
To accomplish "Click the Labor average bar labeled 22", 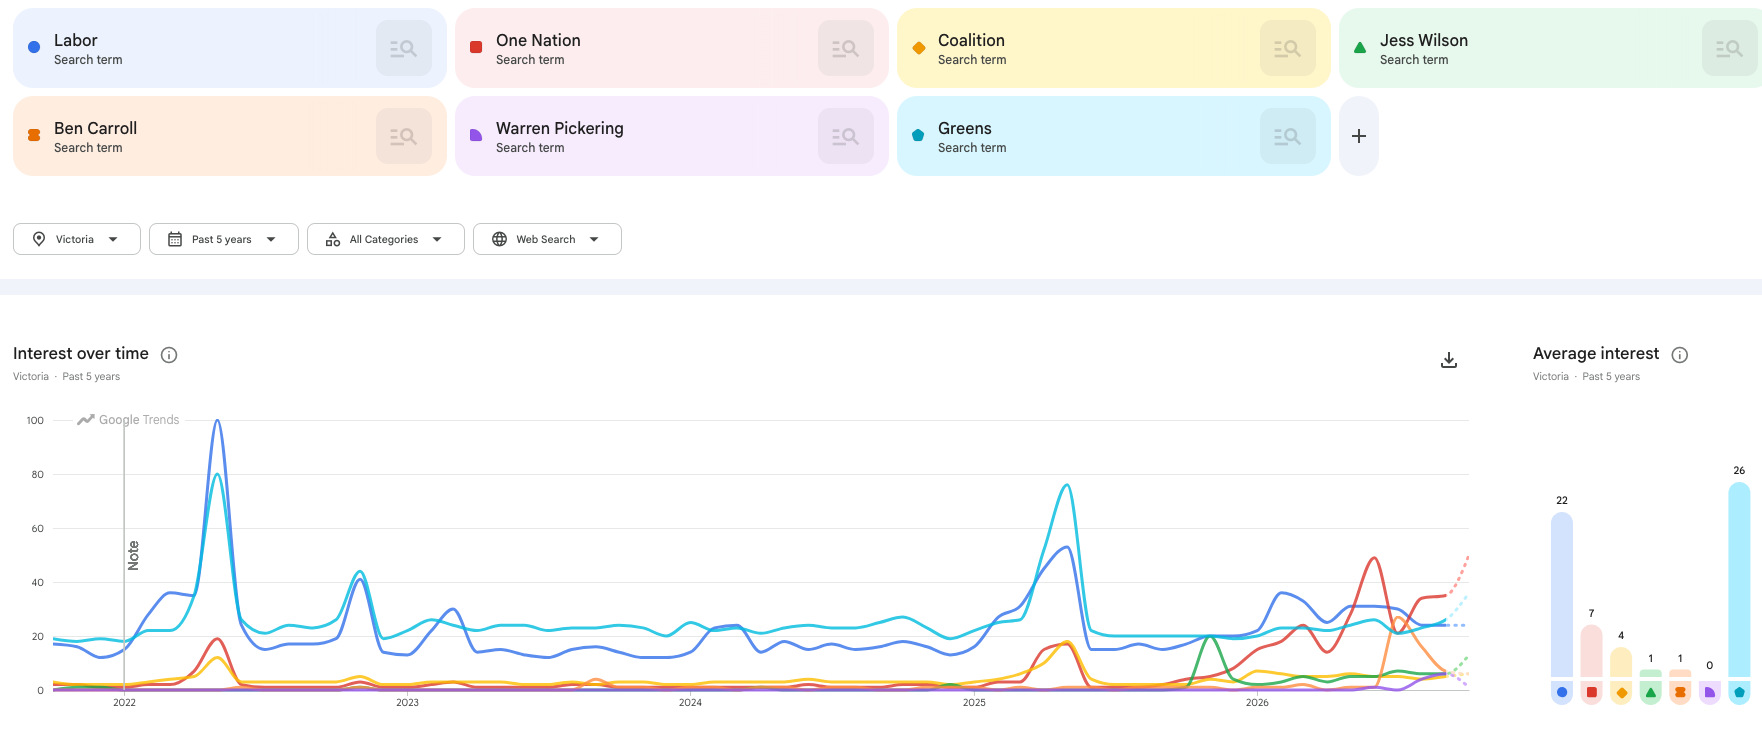I will 1562,595.
